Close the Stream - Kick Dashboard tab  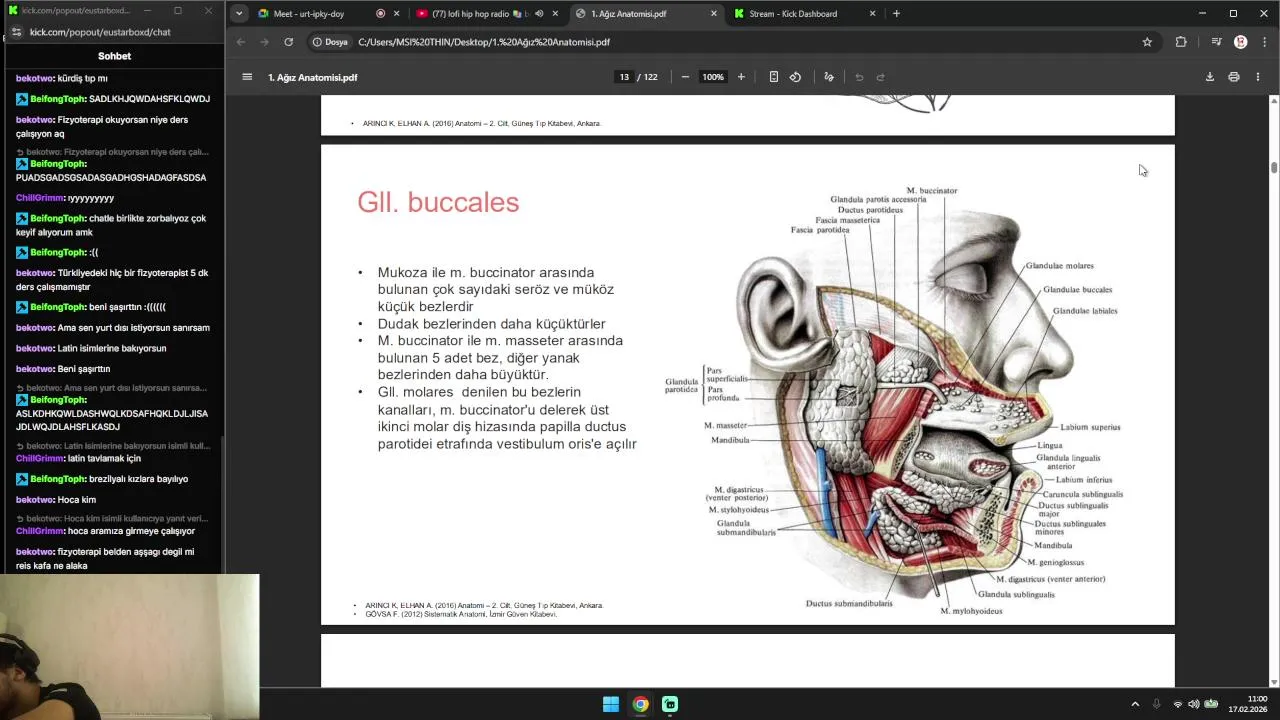(x=873, y=14)
